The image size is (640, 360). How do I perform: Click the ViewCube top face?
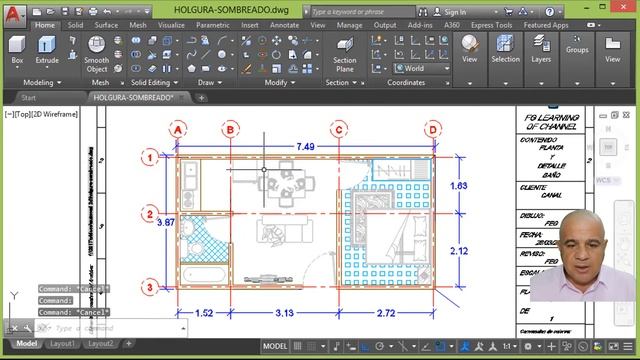click(608, 147)
